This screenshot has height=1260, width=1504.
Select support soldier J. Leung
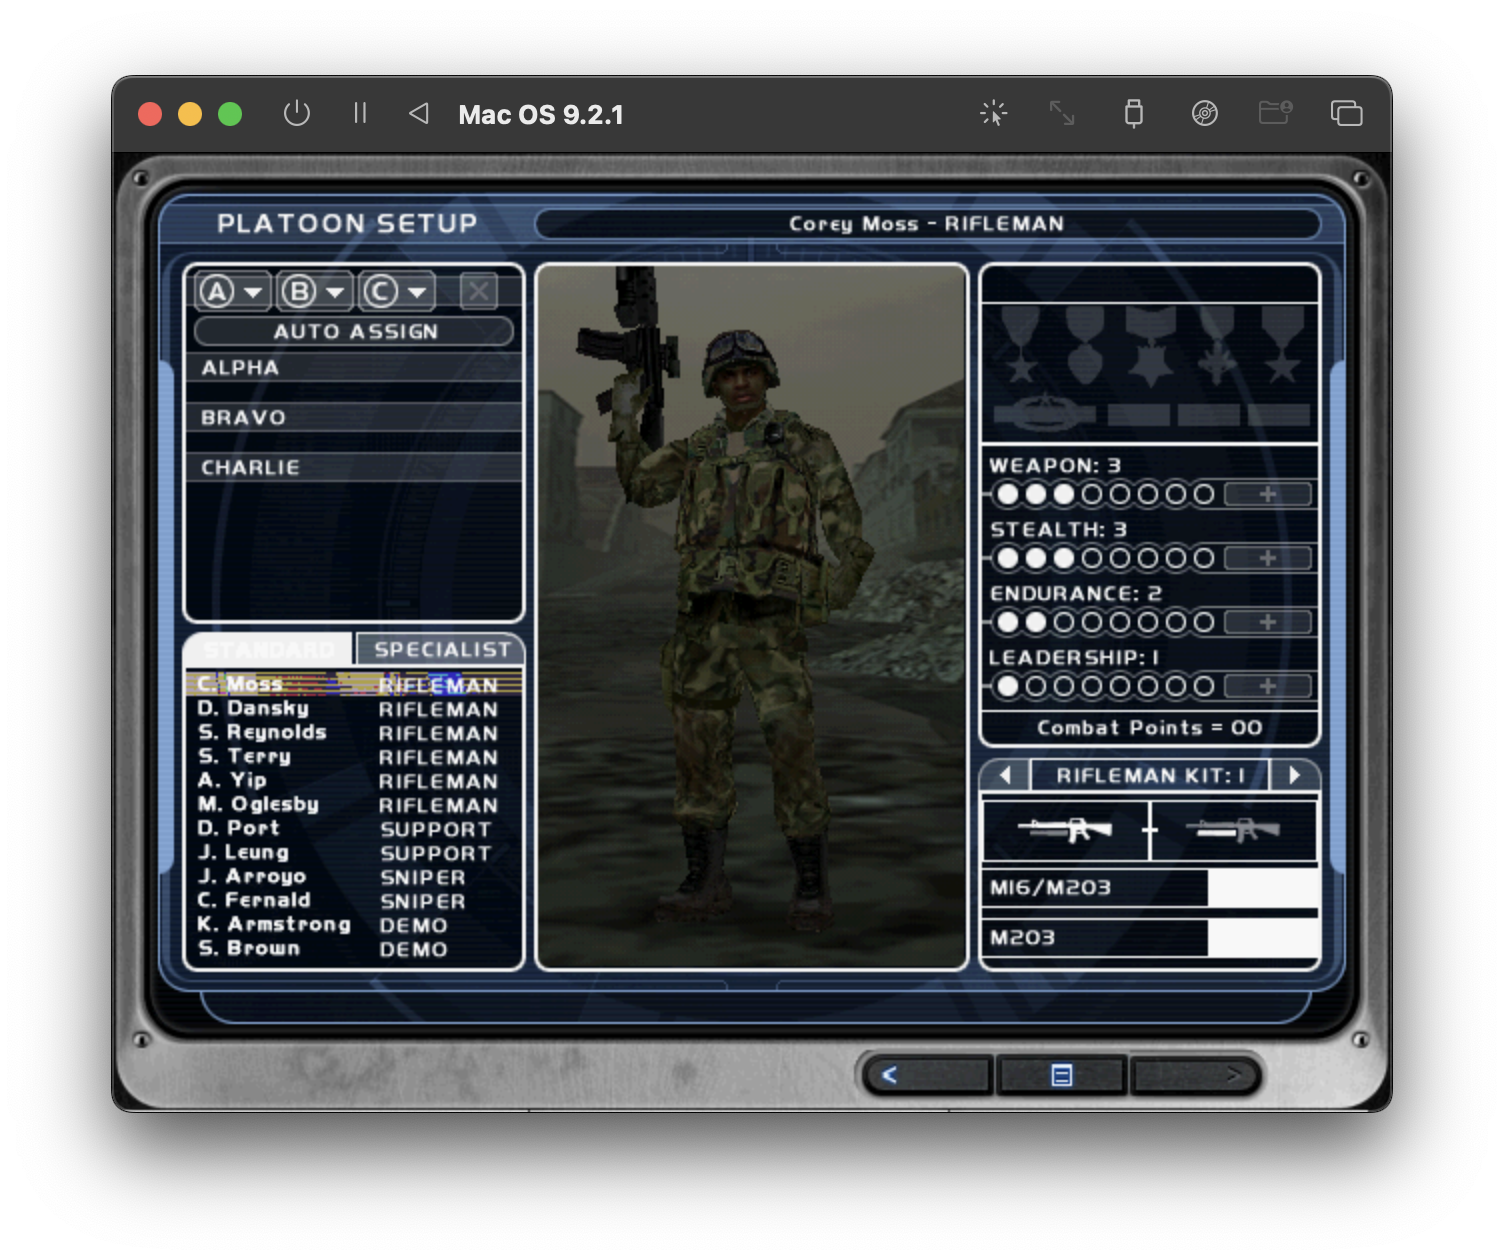coord(354,853)
